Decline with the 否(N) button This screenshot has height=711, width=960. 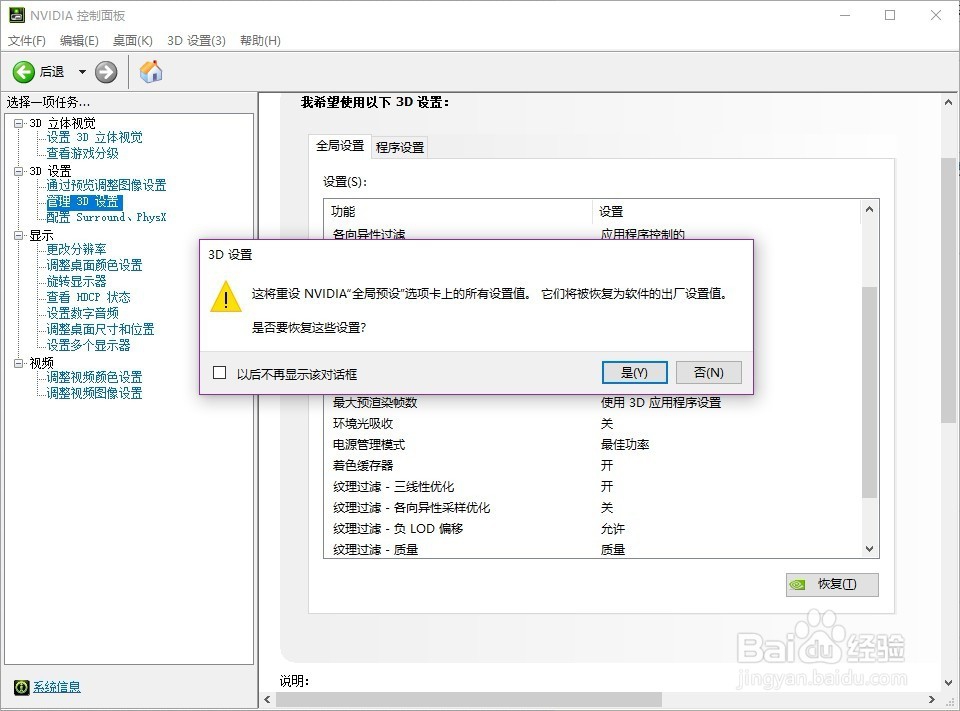click(x=709, y=372)
